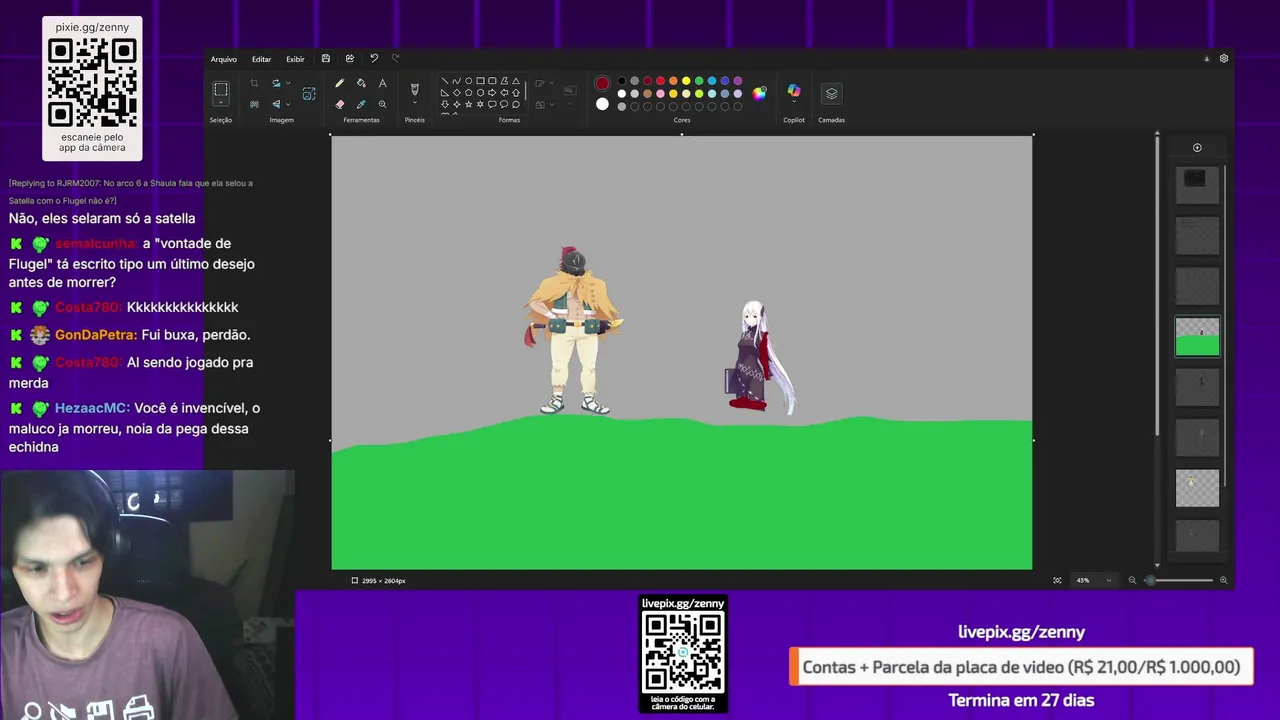This screenshot has height=720, width=1280.
Task: Expand the Flip dropdown arrow
Action: [x=288, y=104]
